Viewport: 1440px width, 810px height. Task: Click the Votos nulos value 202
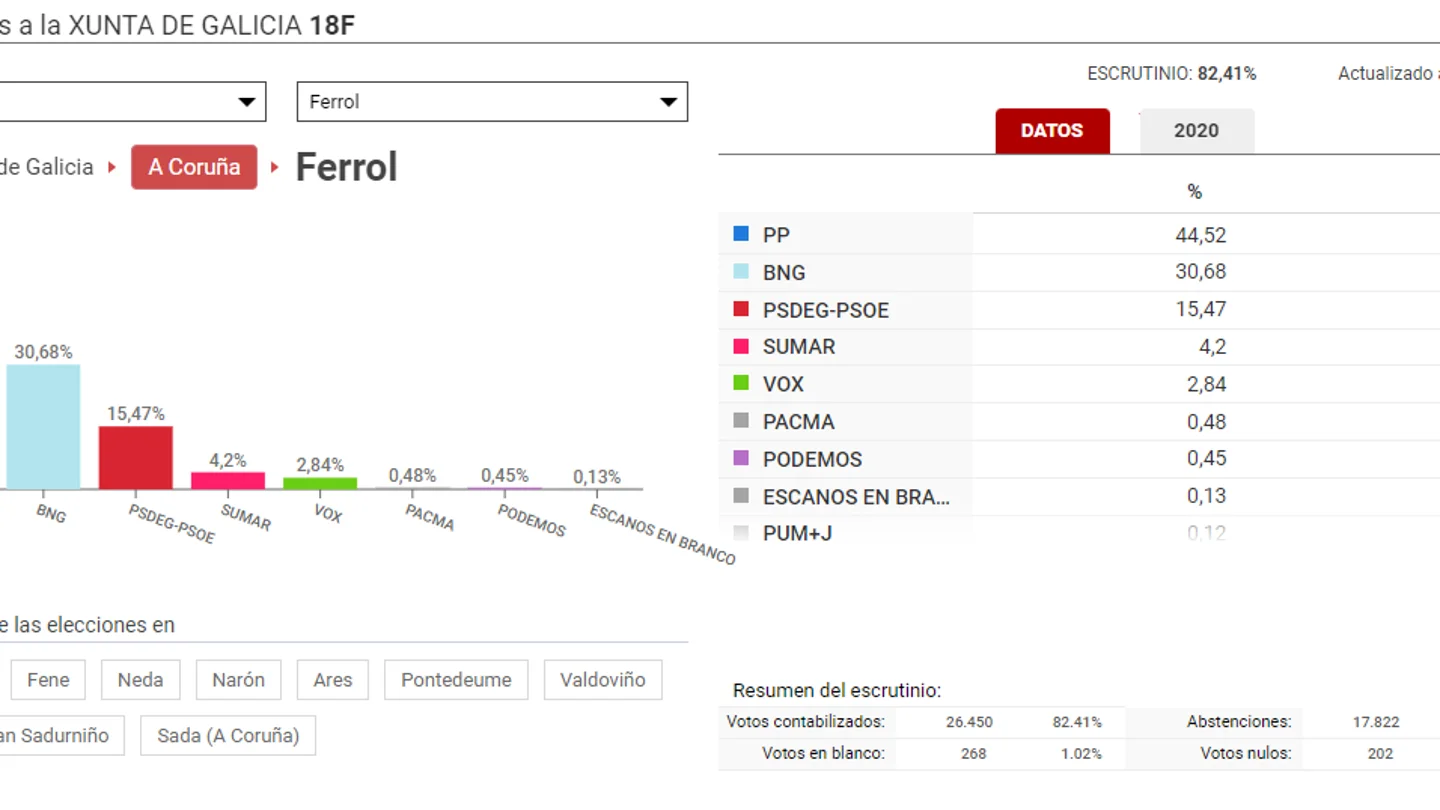coord(1380,754)
